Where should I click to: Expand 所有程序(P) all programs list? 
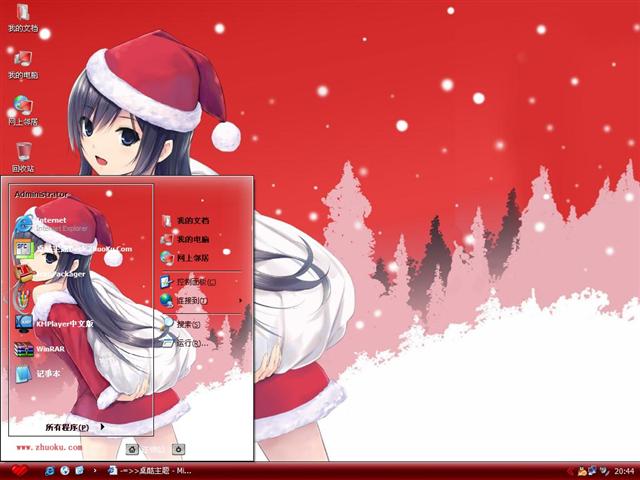coord(75,427)
